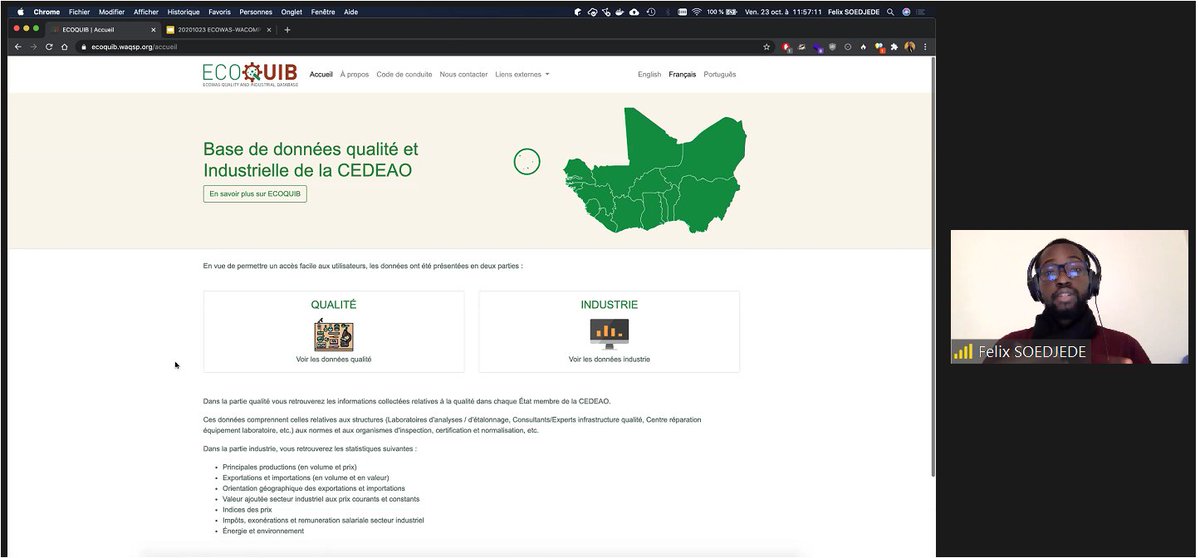Open the Onglet menu
Viewport: 1200px width, 558px height.
pyautogui.click(x=291, y=12)
